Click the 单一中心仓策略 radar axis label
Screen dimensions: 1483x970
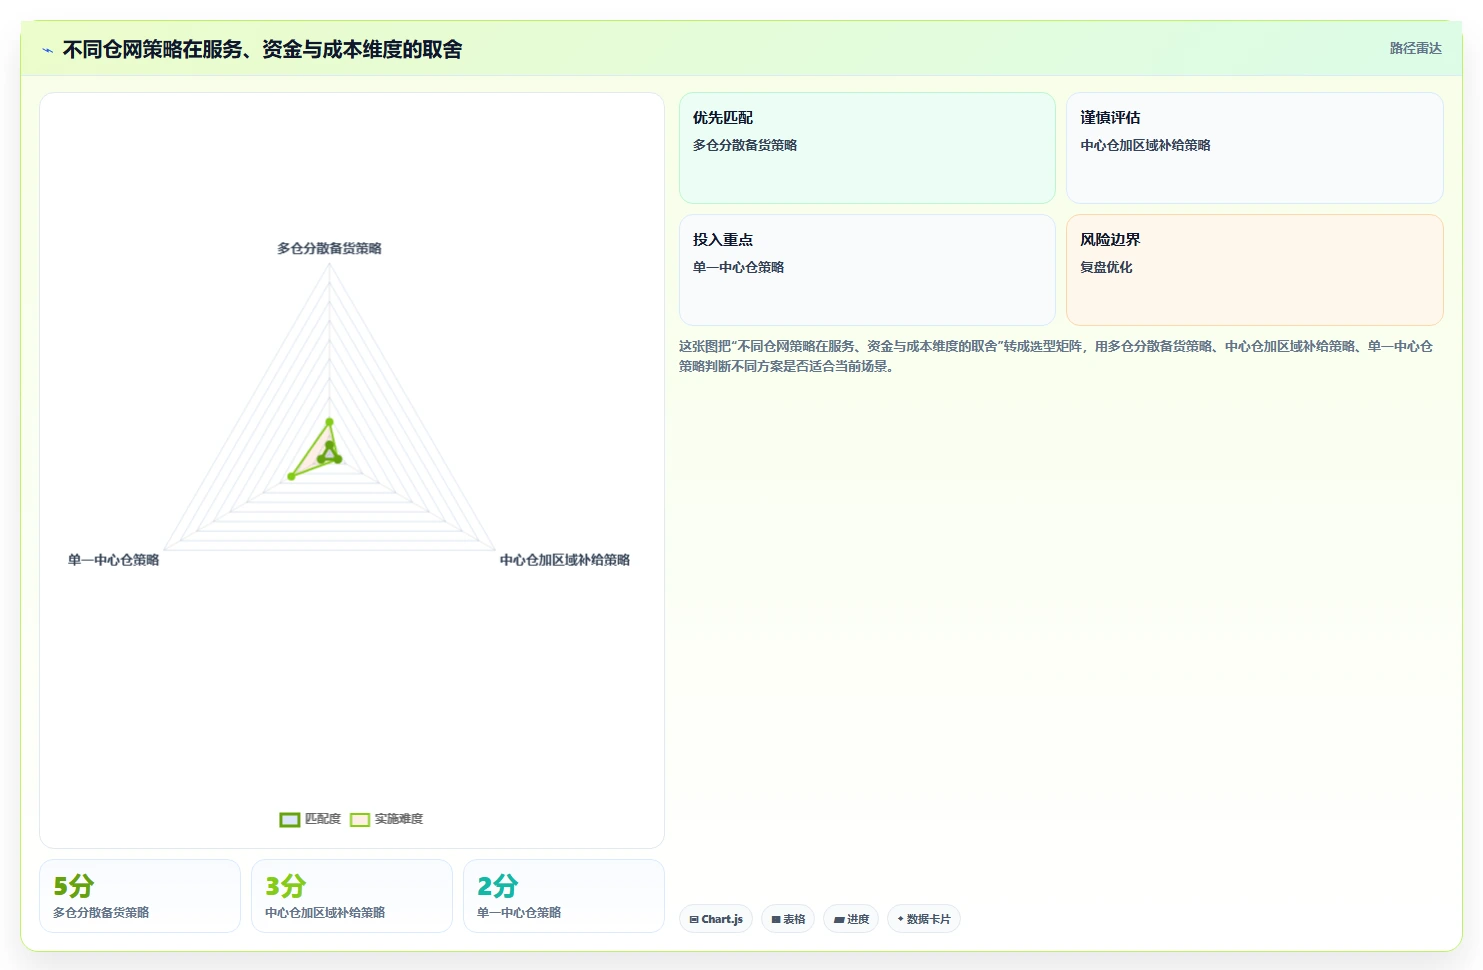click(x=113, y=560)
